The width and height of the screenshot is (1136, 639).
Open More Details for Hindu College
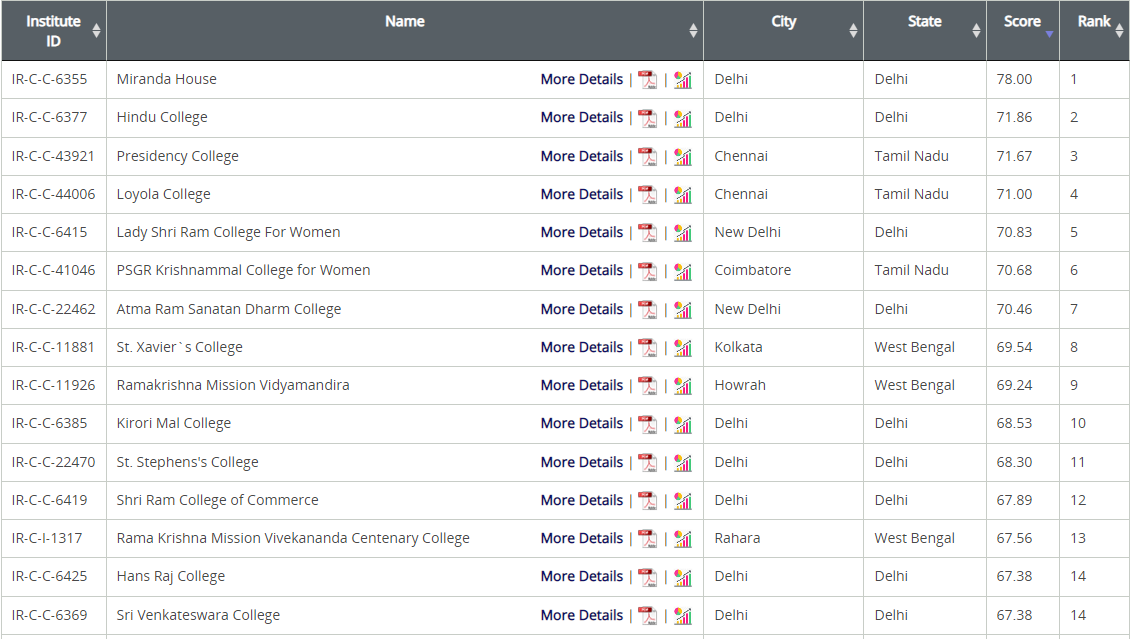tap(582, 117)
